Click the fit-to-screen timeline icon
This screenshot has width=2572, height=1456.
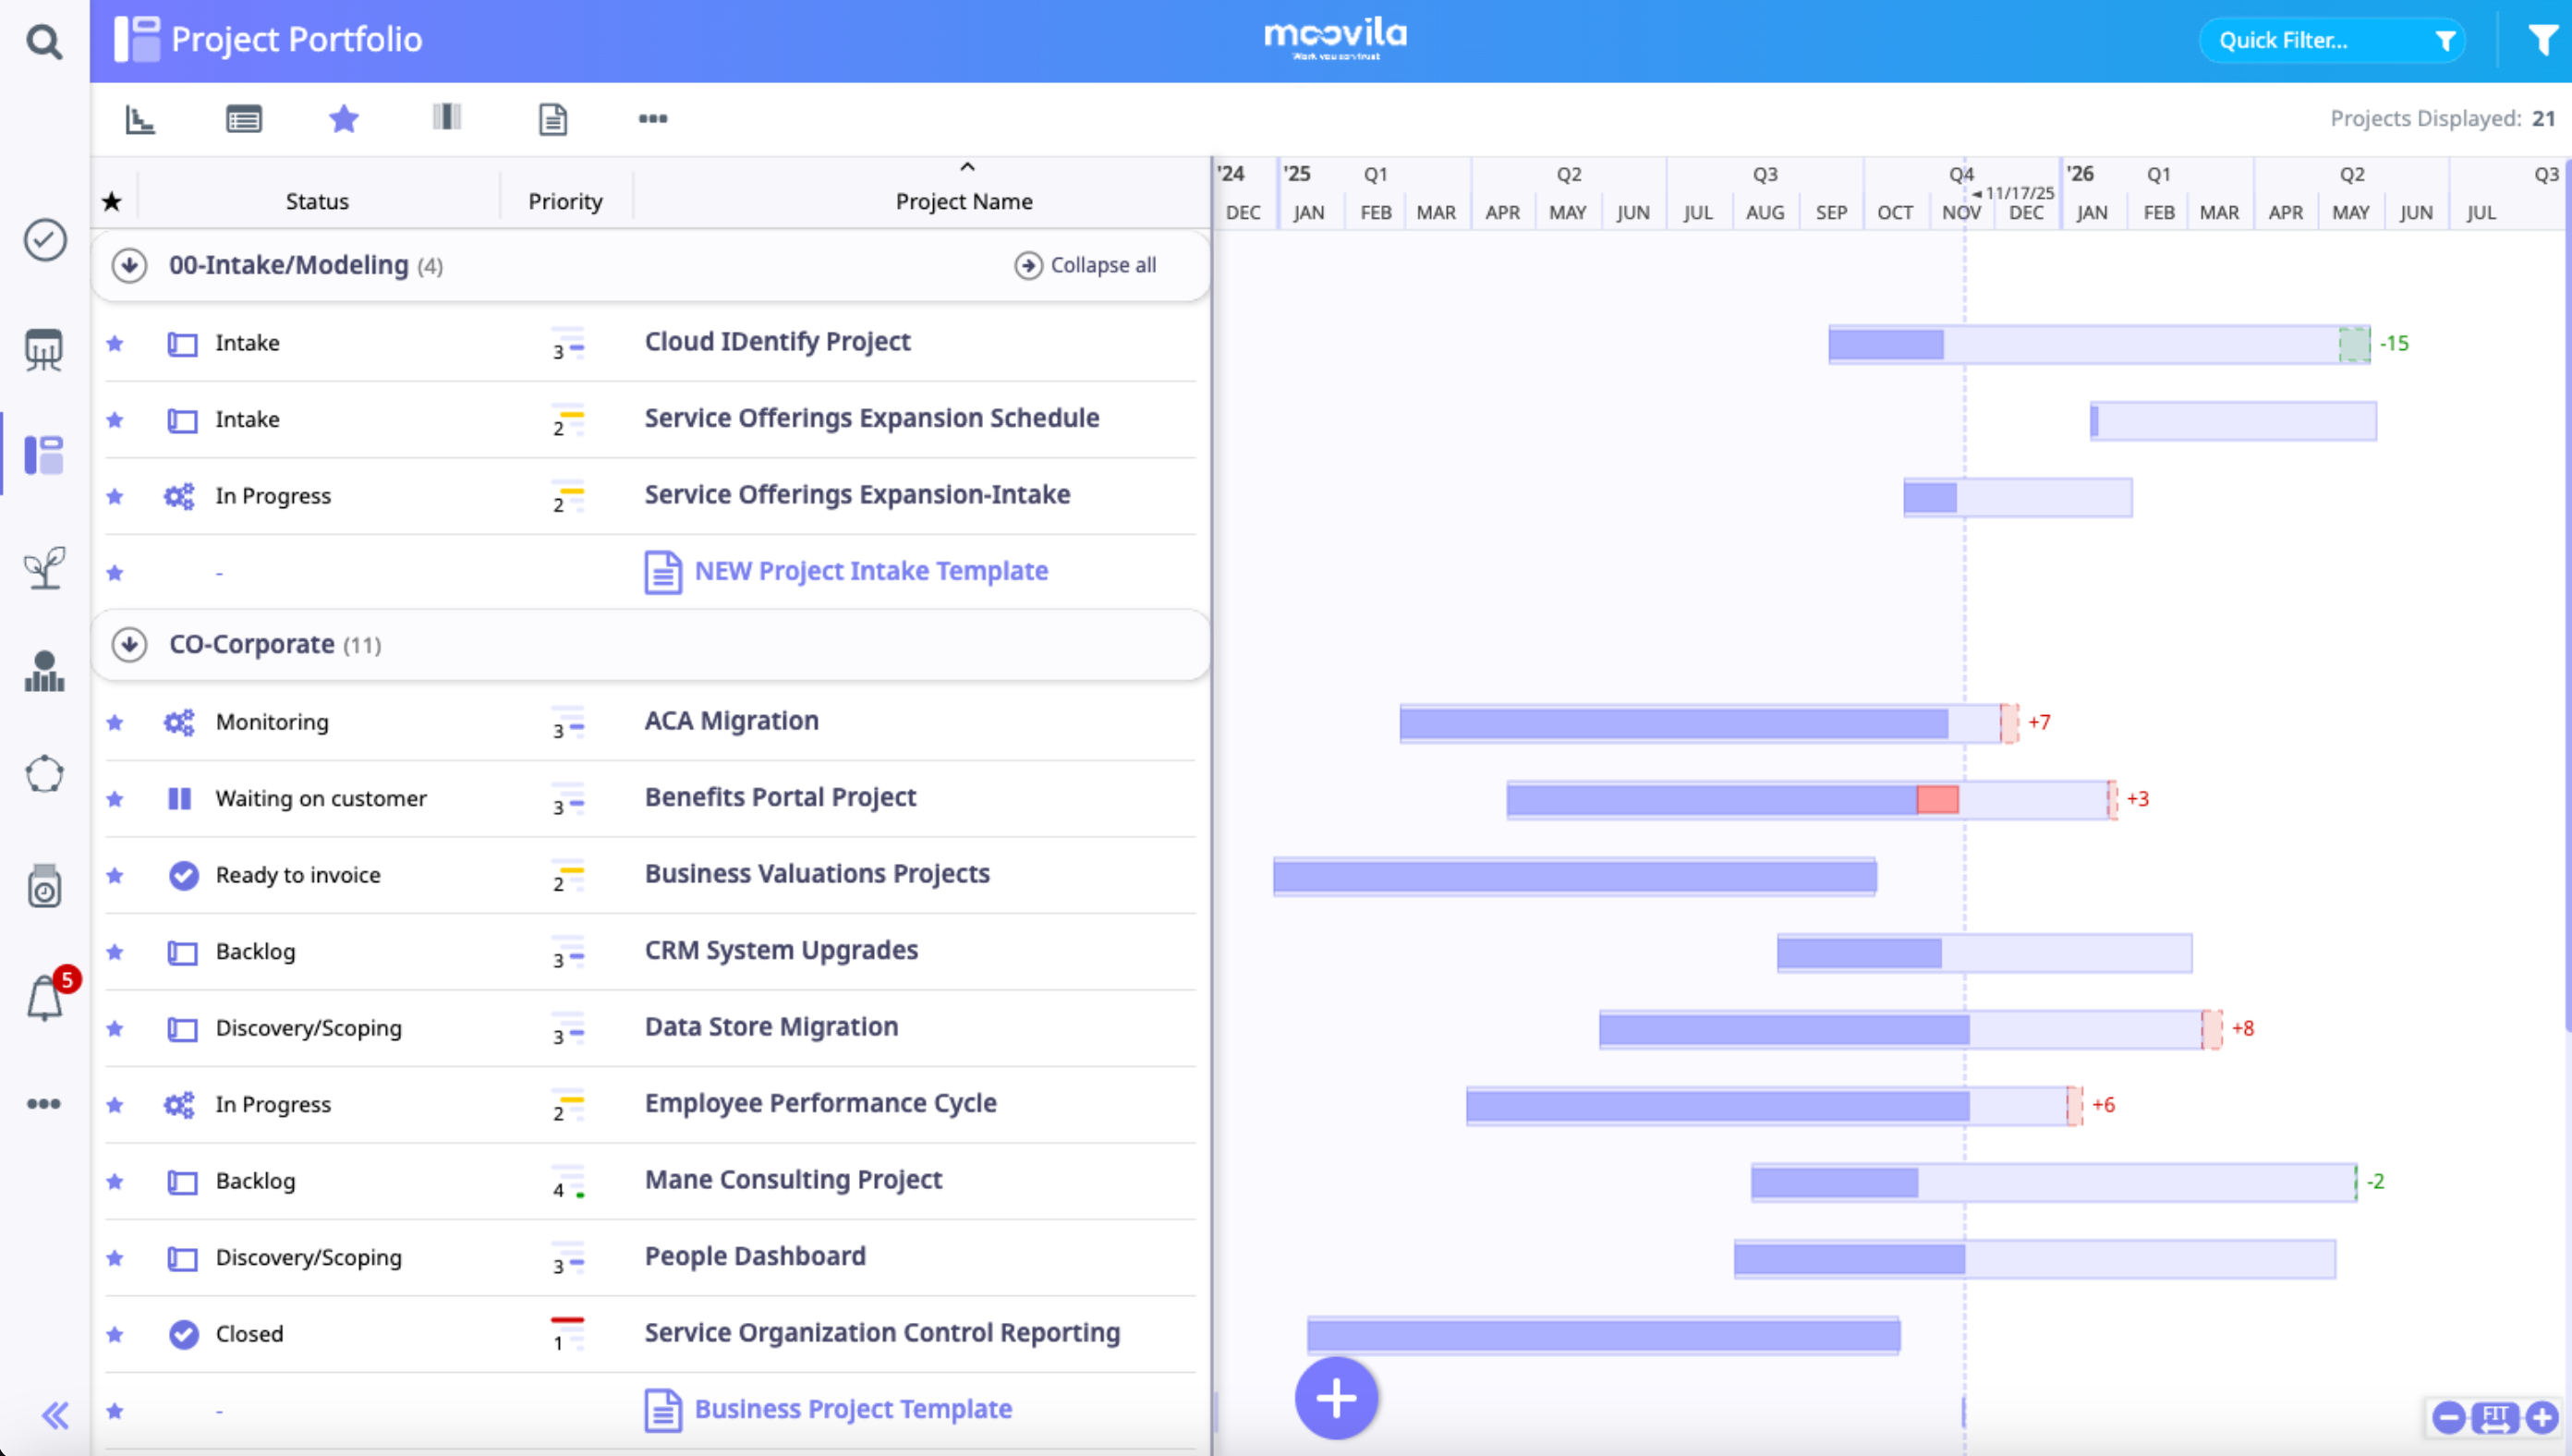[x=2495, y=1417]
